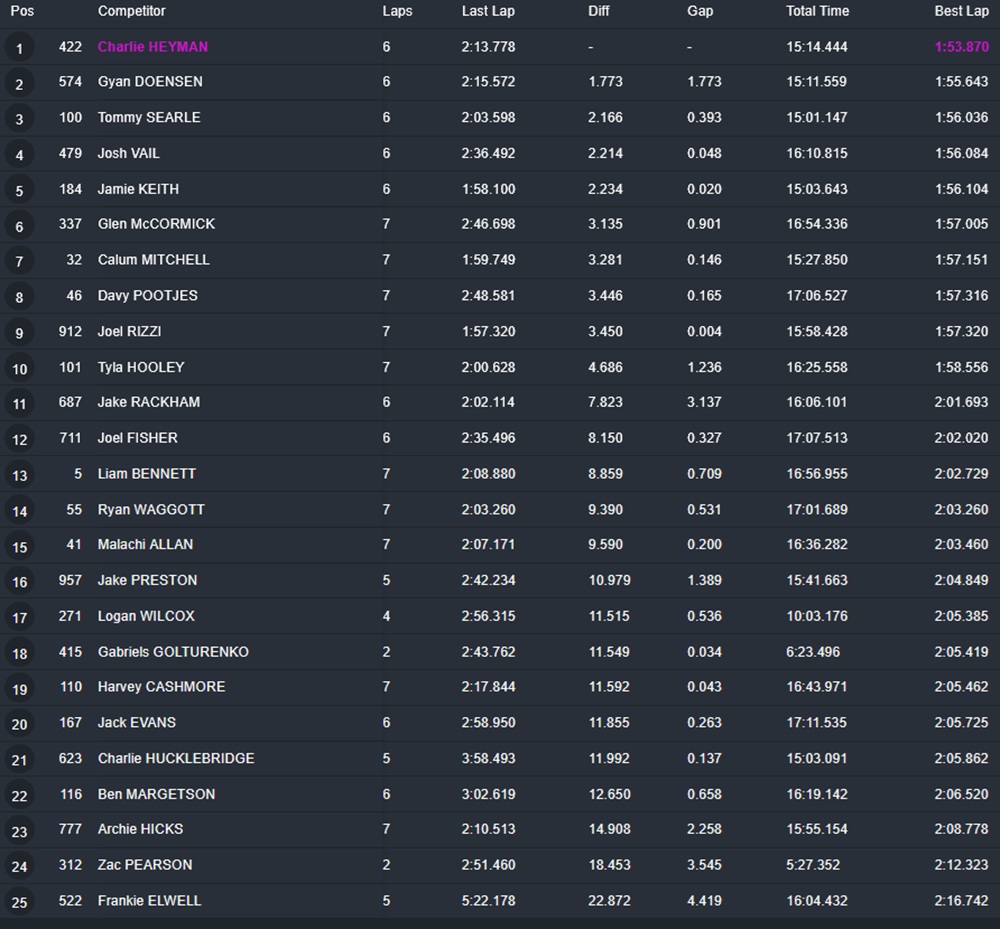Click the Laps column header

[397, 11]
